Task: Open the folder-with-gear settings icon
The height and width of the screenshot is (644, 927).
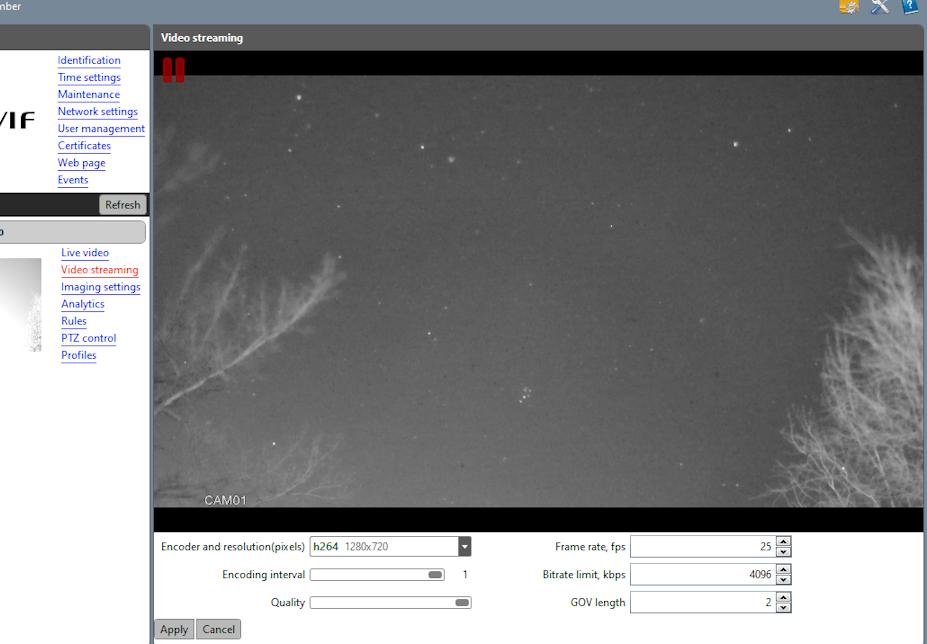Action: 849,6
